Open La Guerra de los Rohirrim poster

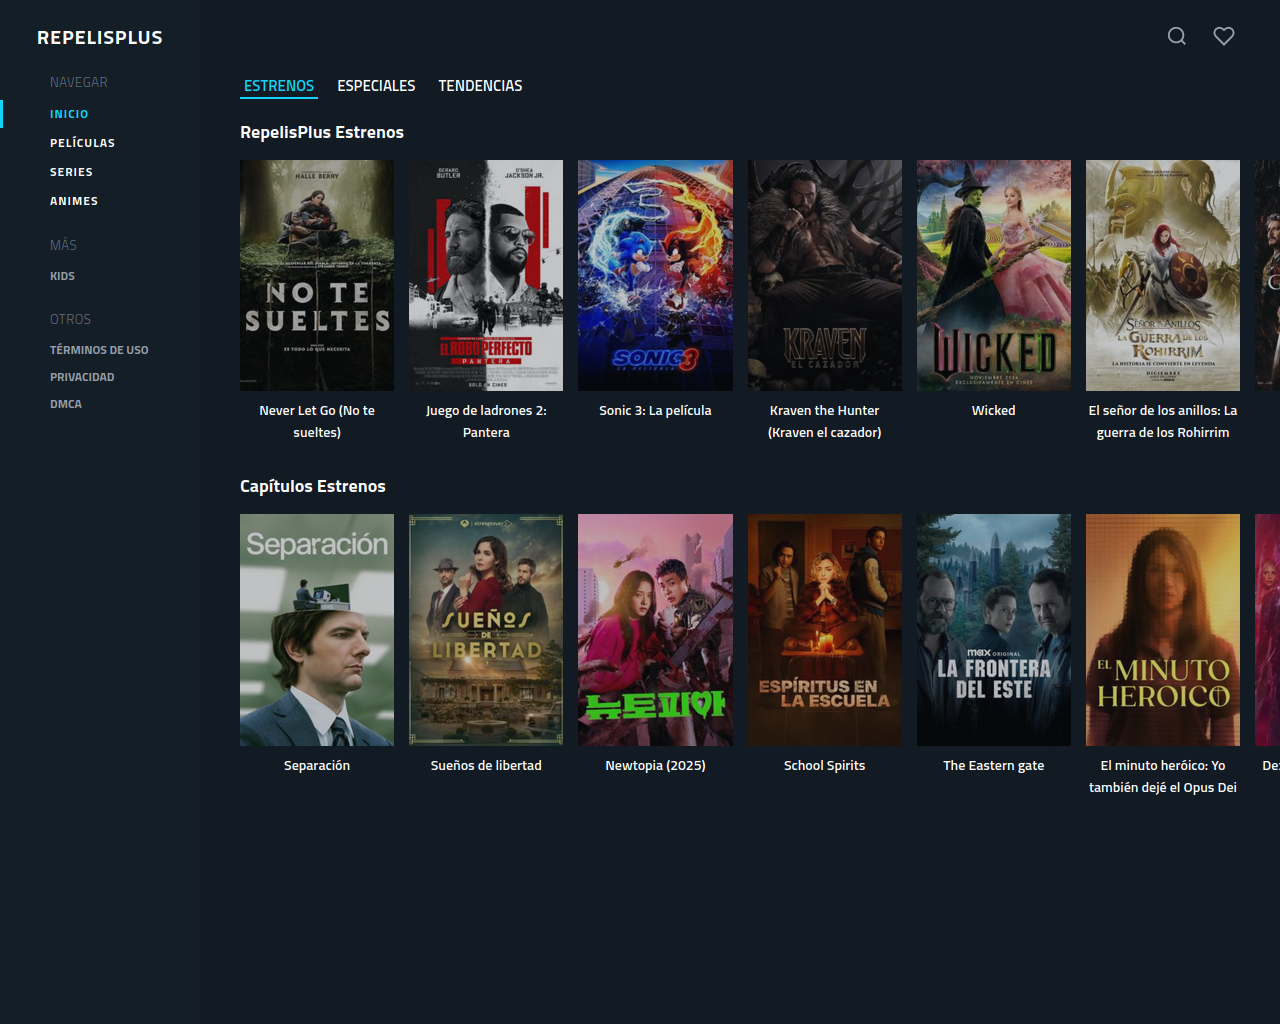(x=1163, y=275)
